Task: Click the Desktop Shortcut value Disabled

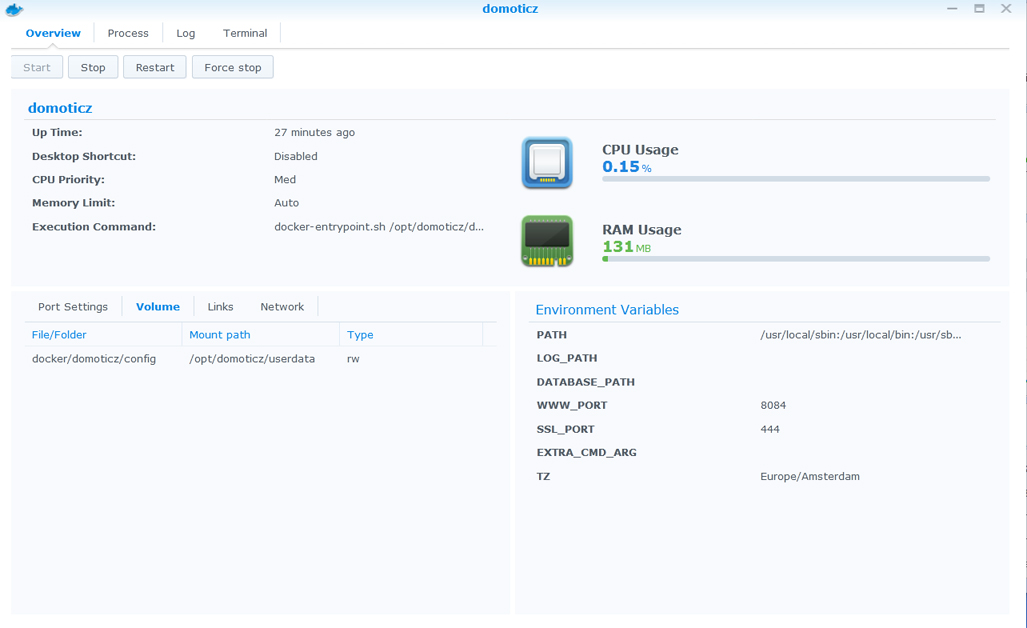Action: (295, 157)
